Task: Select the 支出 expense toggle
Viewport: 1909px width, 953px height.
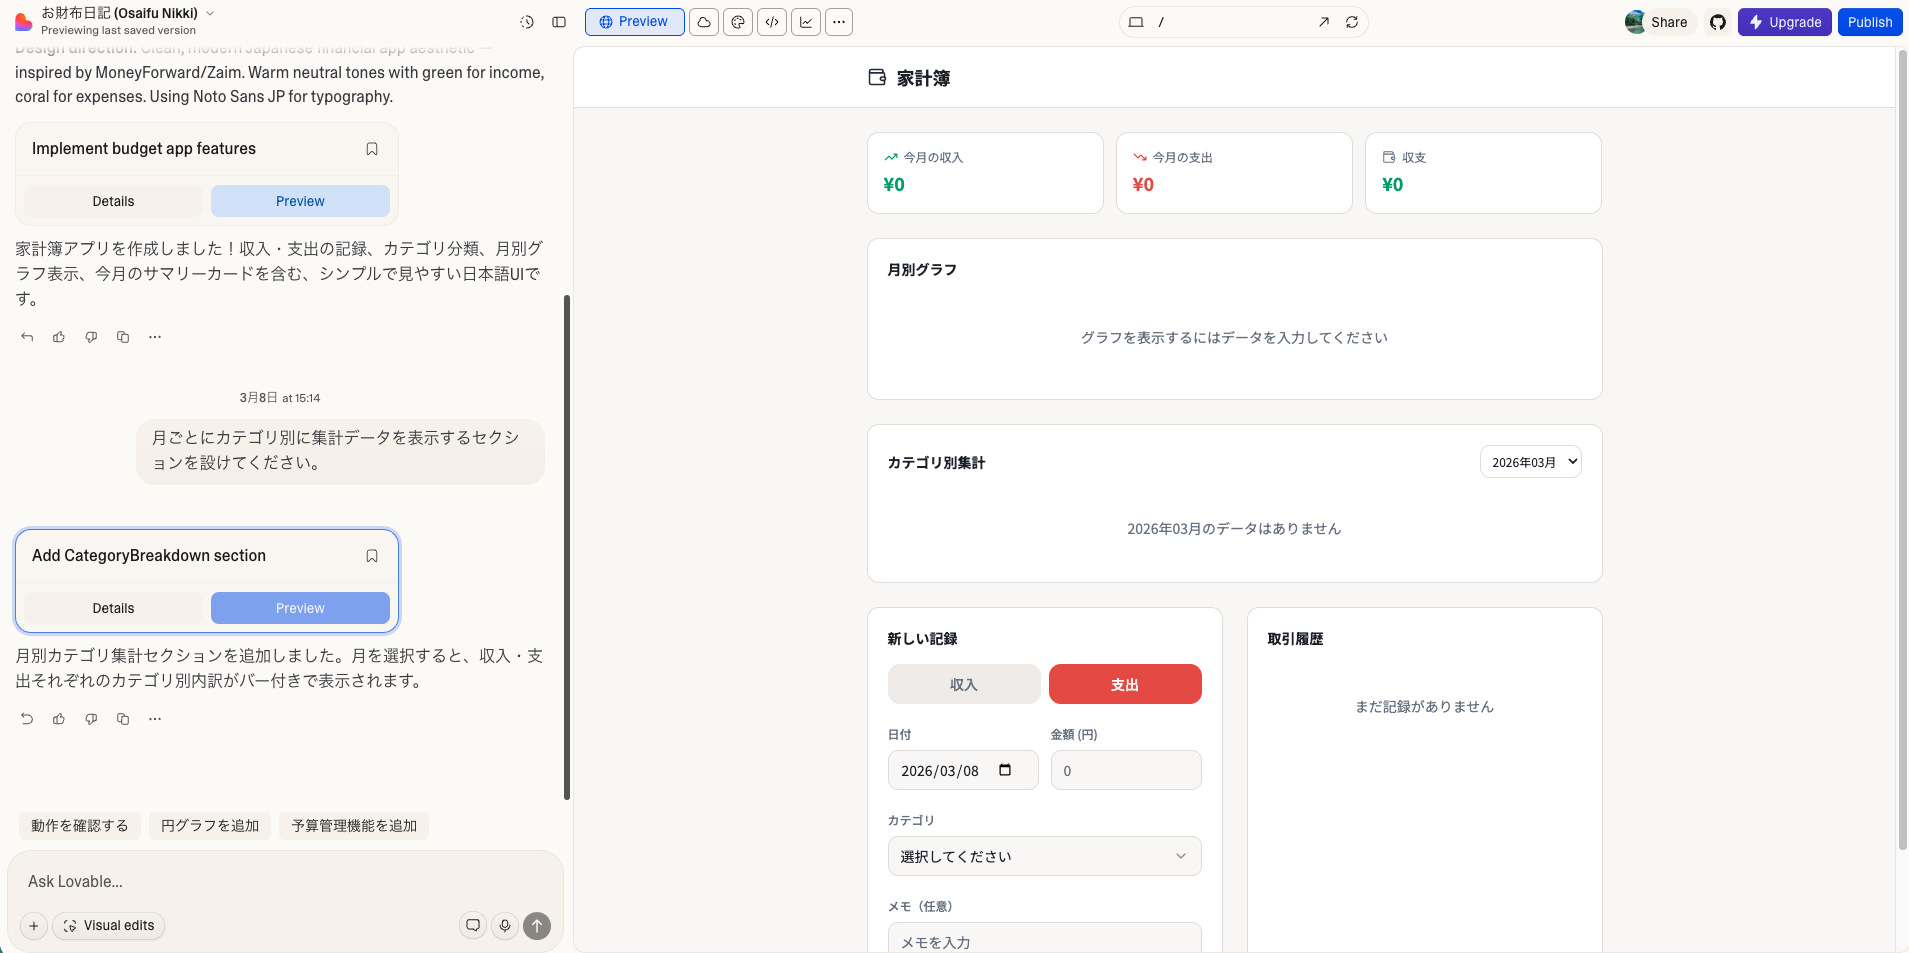Action: click(x=1125, y=684)
